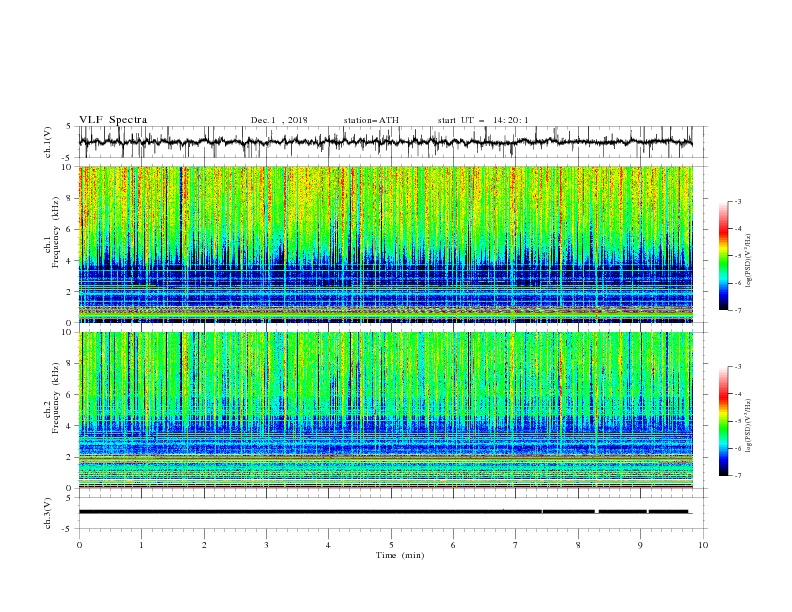The image size is (792, 612).
Task: Click the ch.1 'Frequency (kHz)' axis label
Action: pos(55,233)
